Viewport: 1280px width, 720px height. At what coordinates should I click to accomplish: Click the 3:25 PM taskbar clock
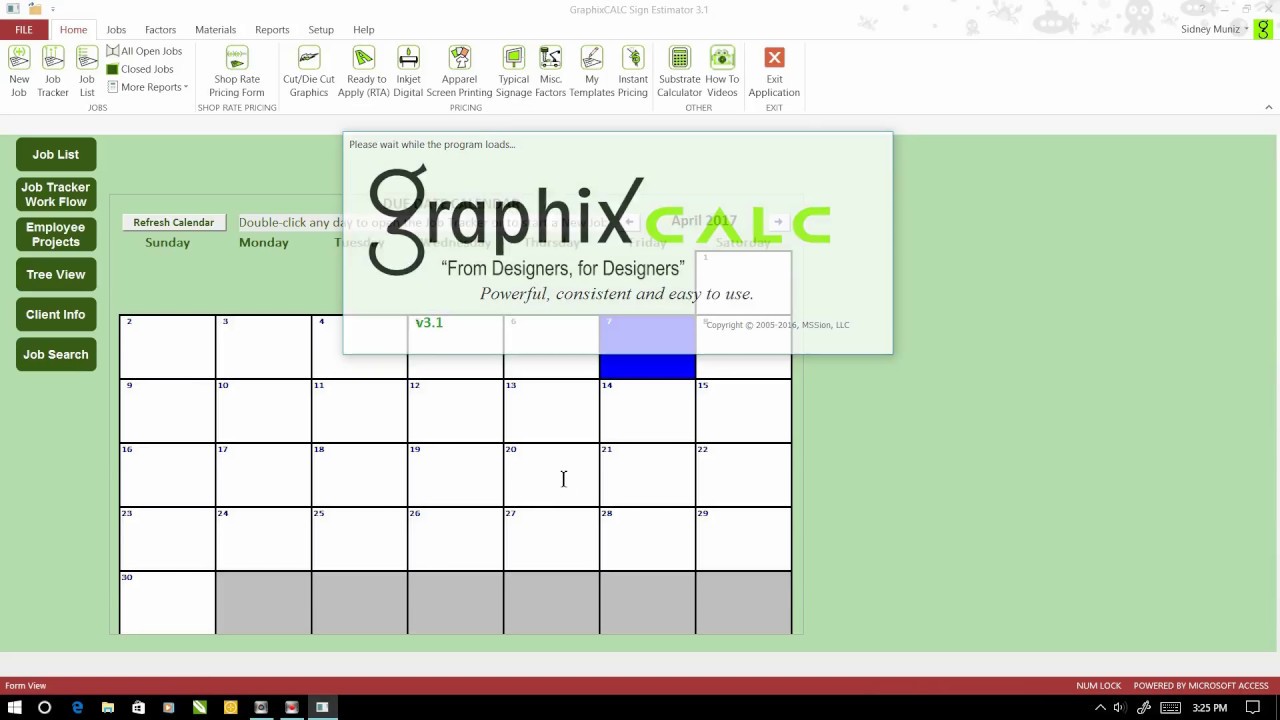[x=1210, y=708]
